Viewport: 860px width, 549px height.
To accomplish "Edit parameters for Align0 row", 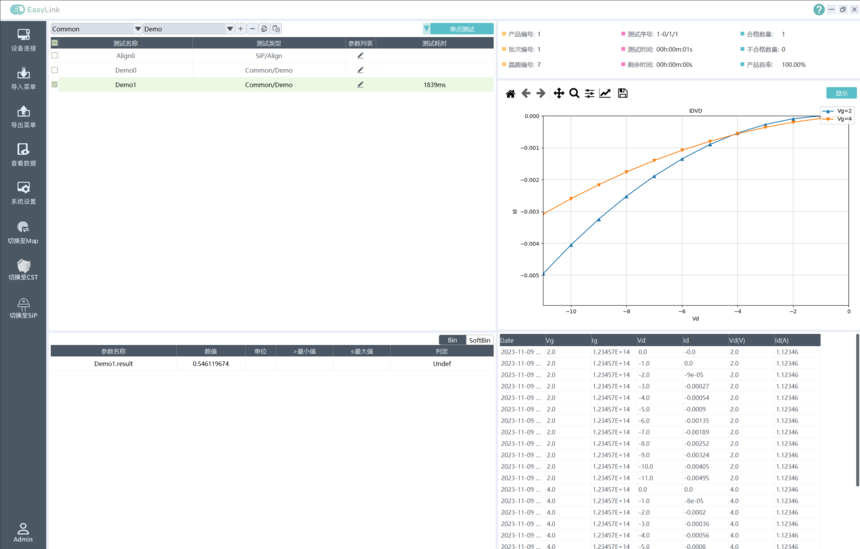I will (360, 55).
